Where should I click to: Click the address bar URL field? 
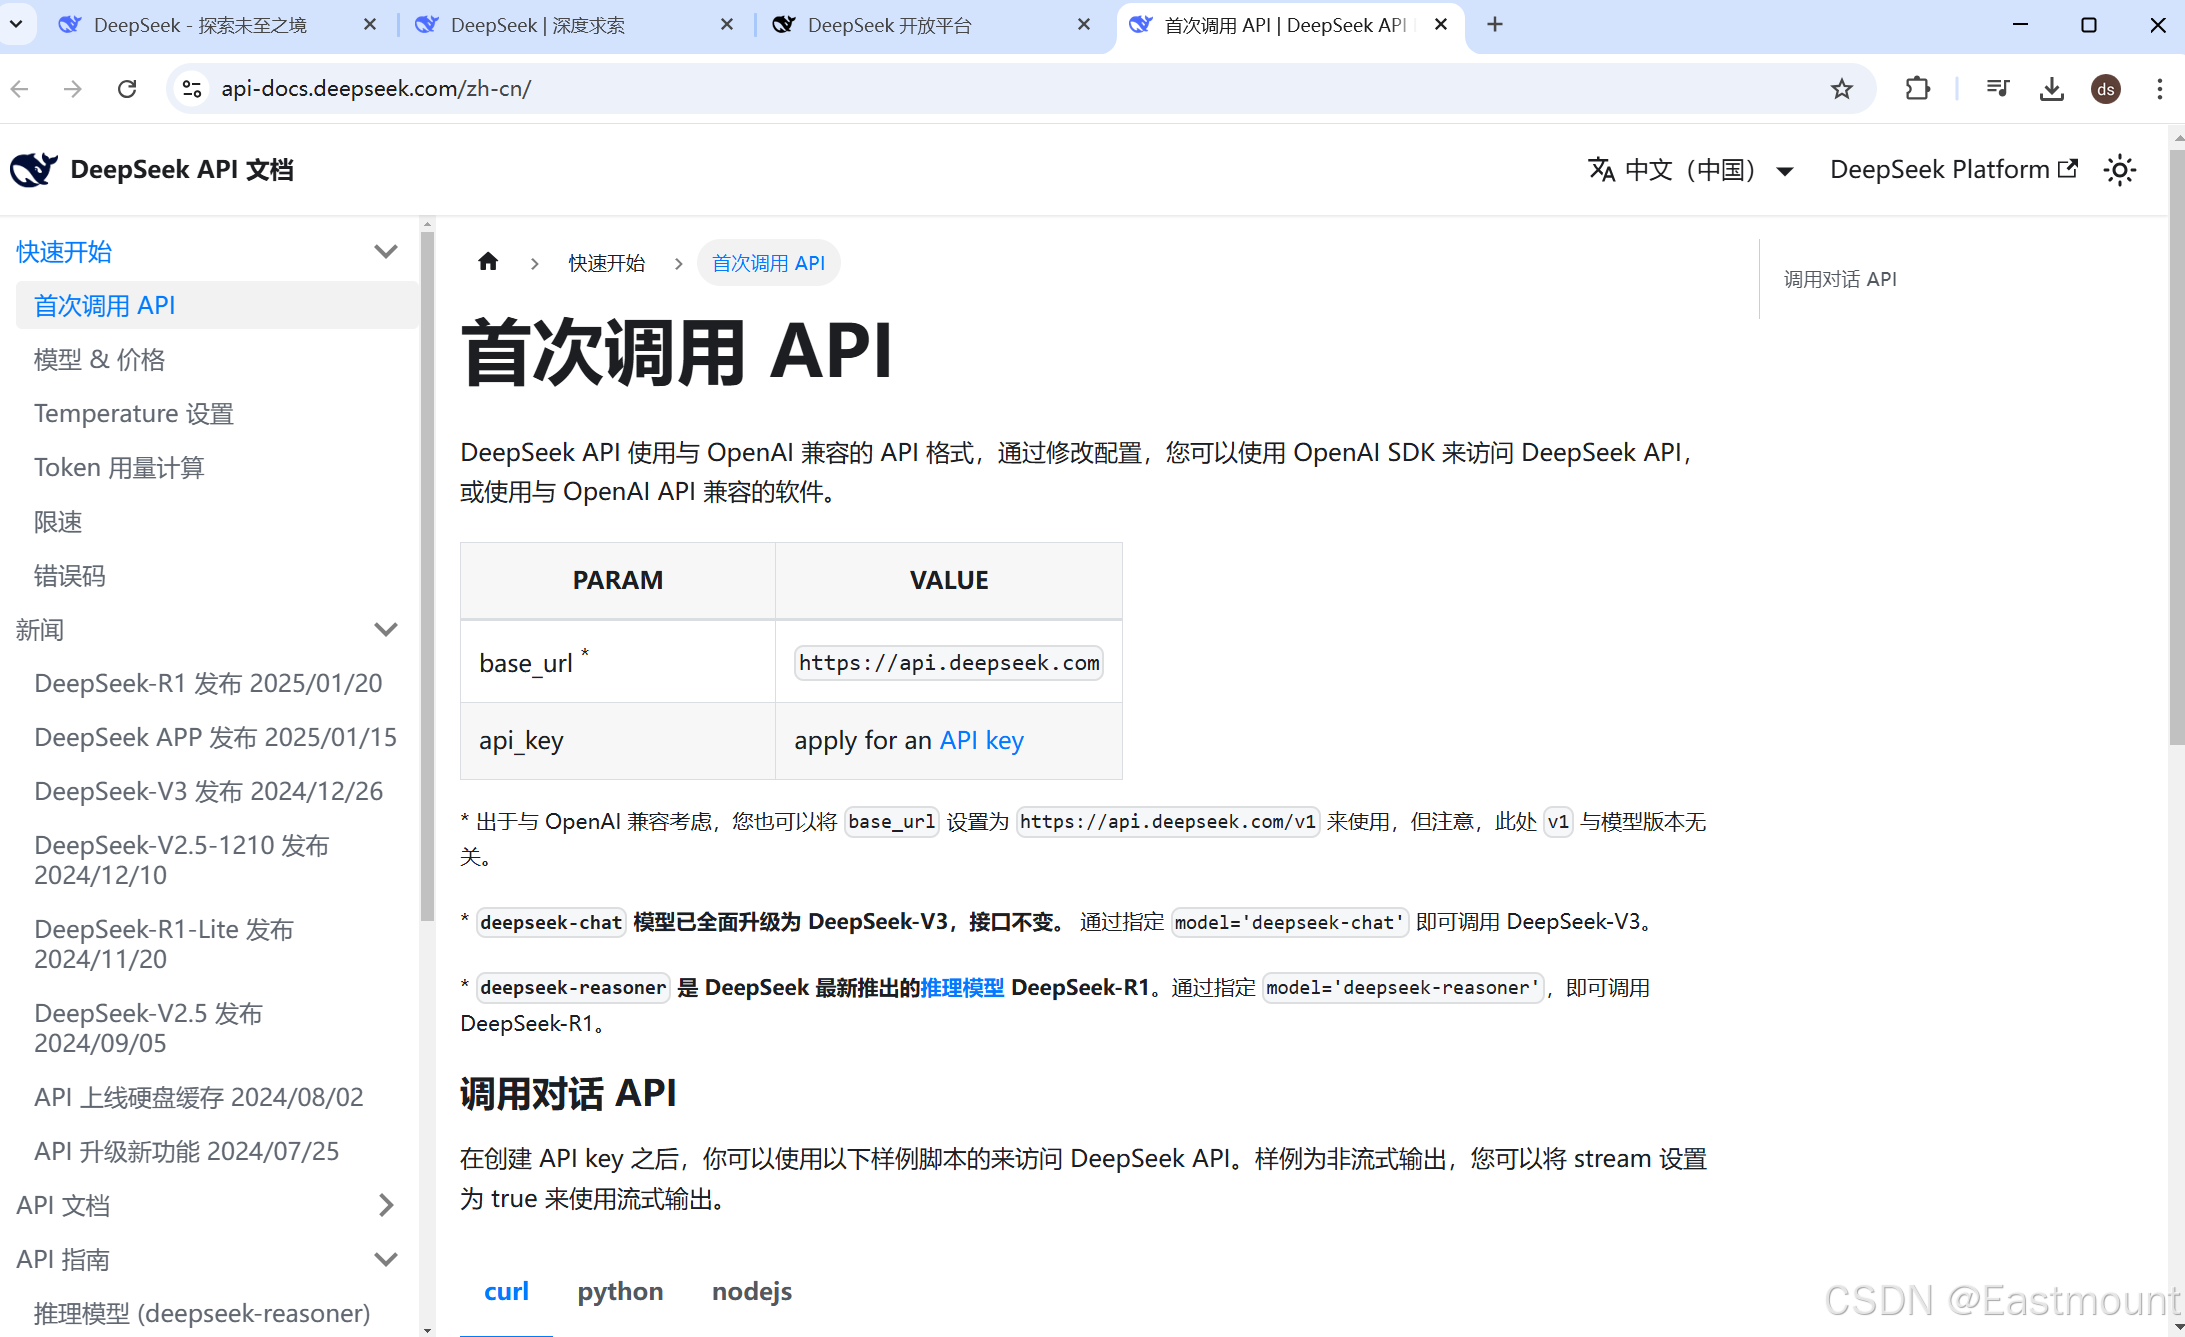click(x=900, y=89)
